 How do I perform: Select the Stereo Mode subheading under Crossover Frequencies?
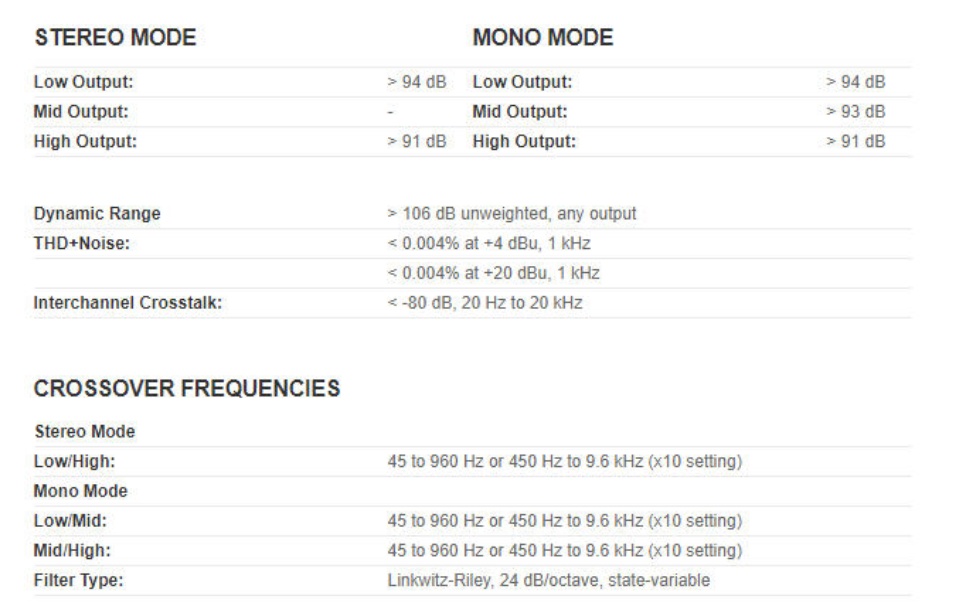point(84,432)
